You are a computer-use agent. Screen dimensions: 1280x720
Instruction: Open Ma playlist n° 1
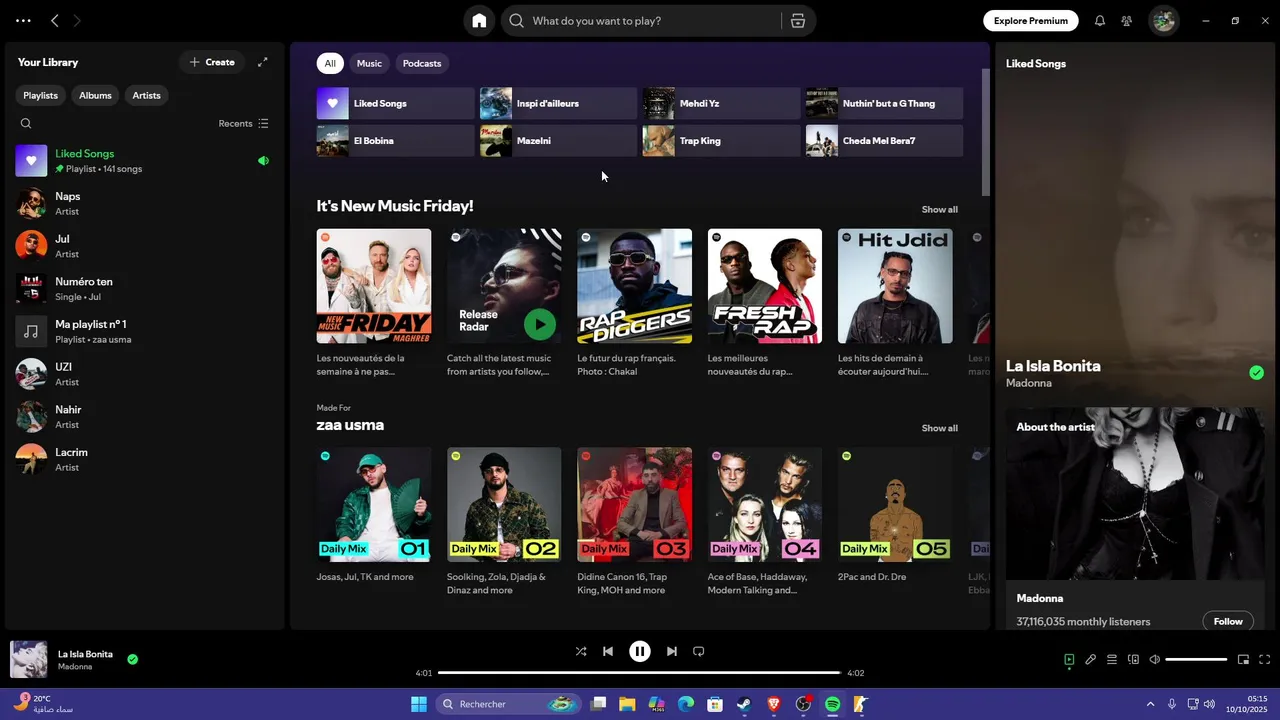point(143,331)
